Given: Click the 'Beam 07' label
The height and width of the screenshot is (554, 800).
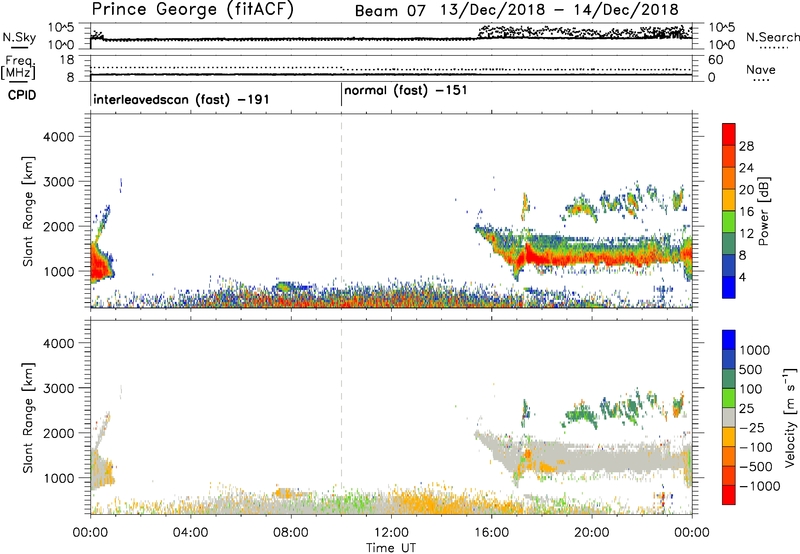Looking at the screenshot, I should [390, 10].
